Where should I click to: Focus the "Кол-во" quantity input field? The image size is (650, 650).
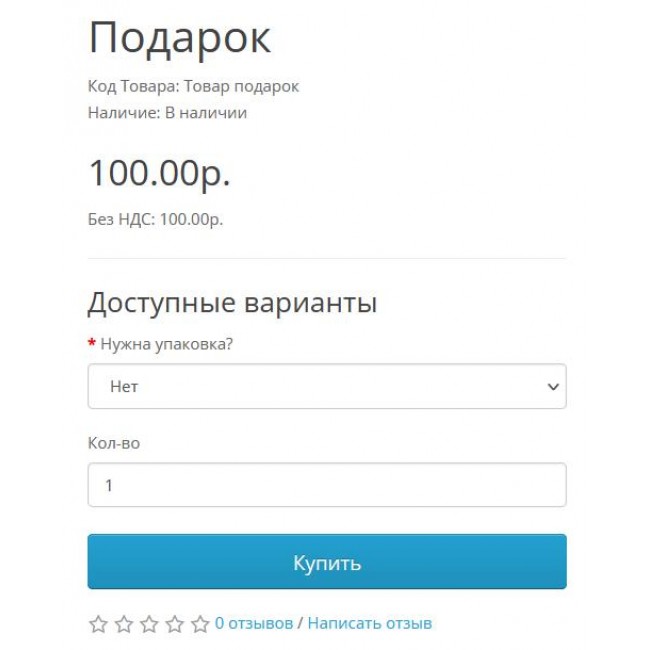326,485
